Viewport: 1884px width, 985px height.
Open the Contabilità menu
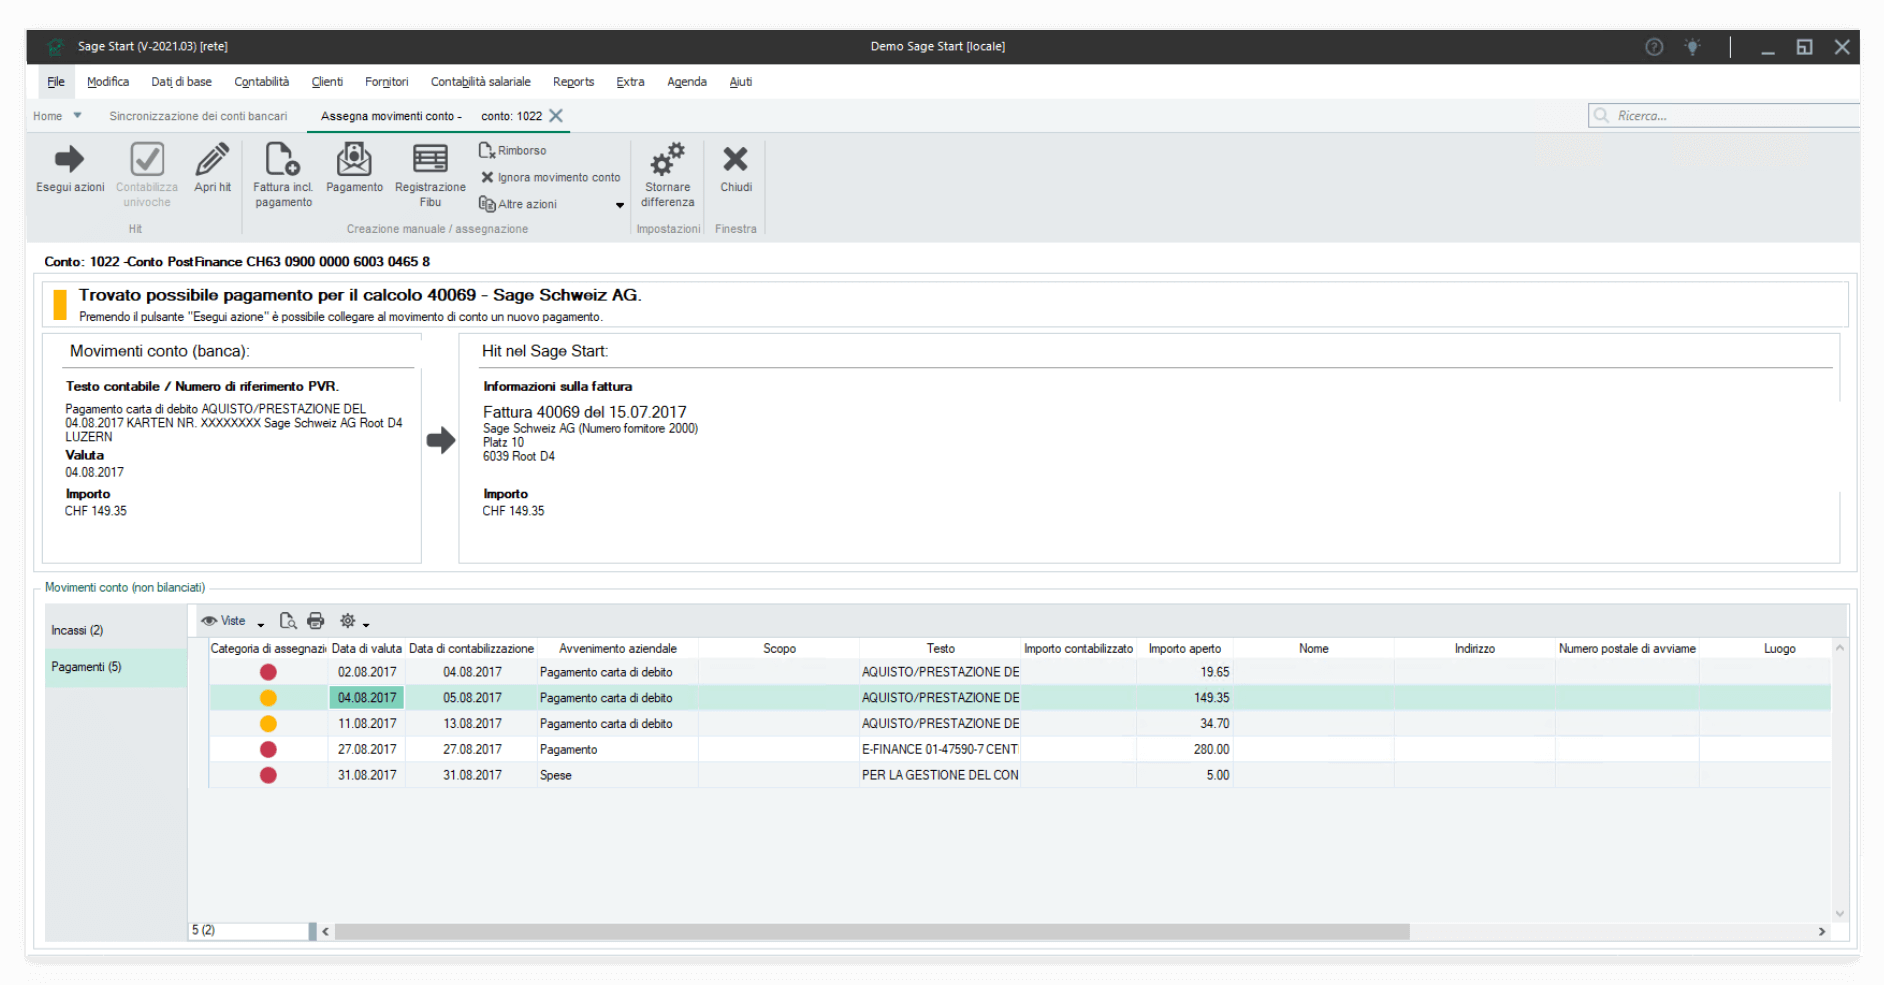[261, 82]
